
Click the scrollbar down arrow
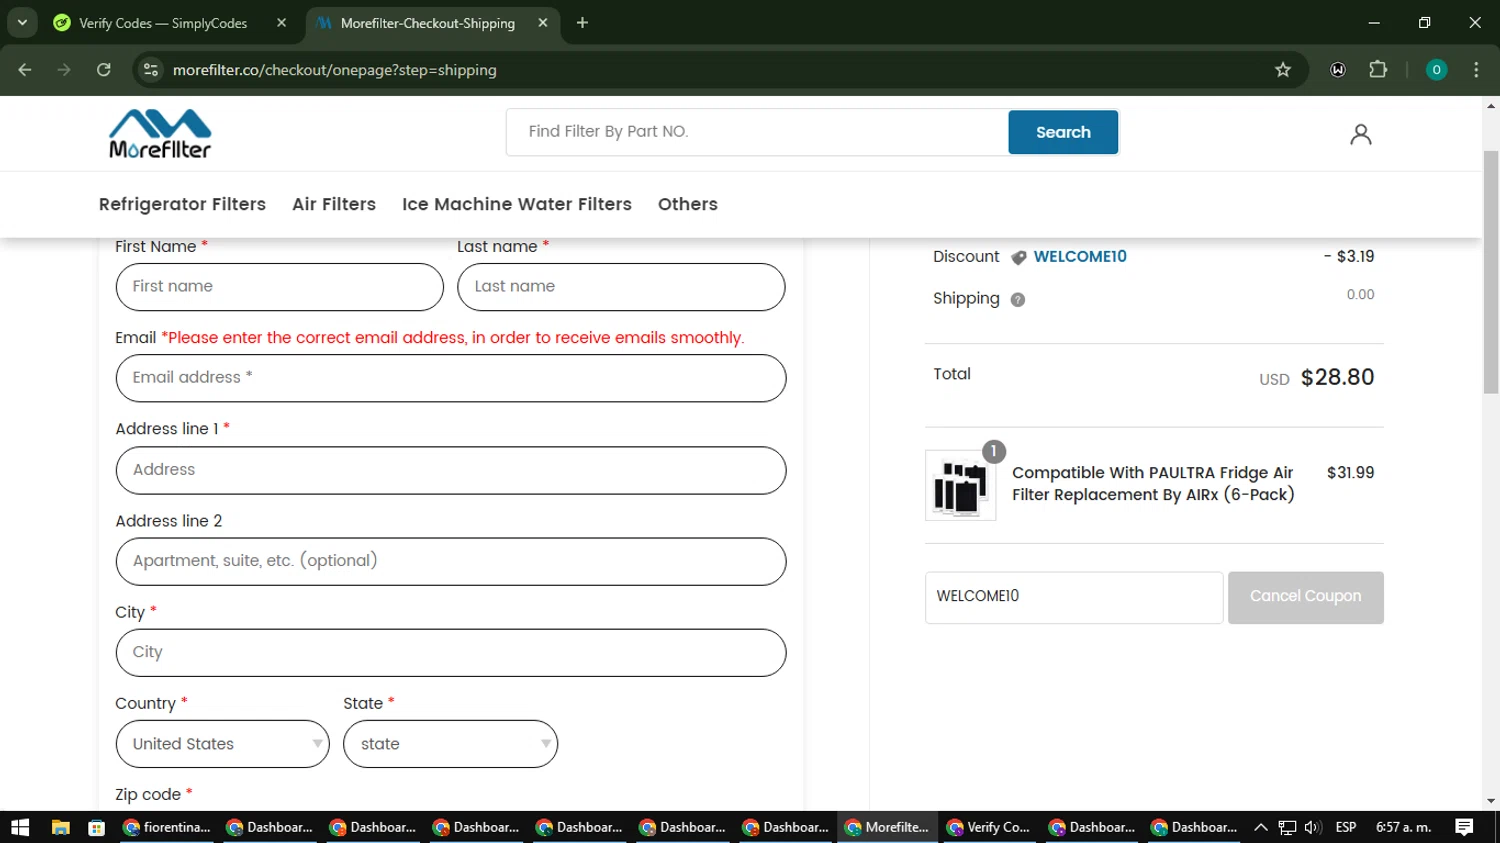click(1491, 801)
